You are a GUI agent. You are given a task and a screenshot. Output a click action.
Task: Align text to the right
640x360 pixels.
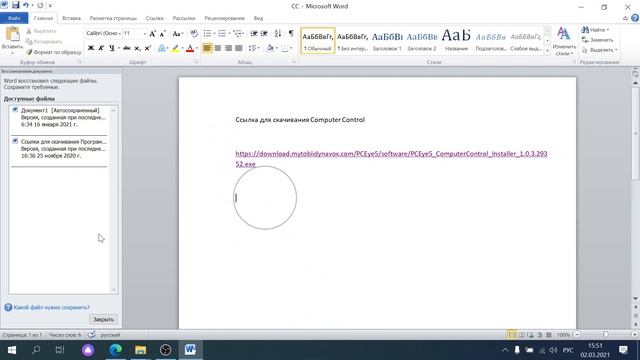pos(228,48)
